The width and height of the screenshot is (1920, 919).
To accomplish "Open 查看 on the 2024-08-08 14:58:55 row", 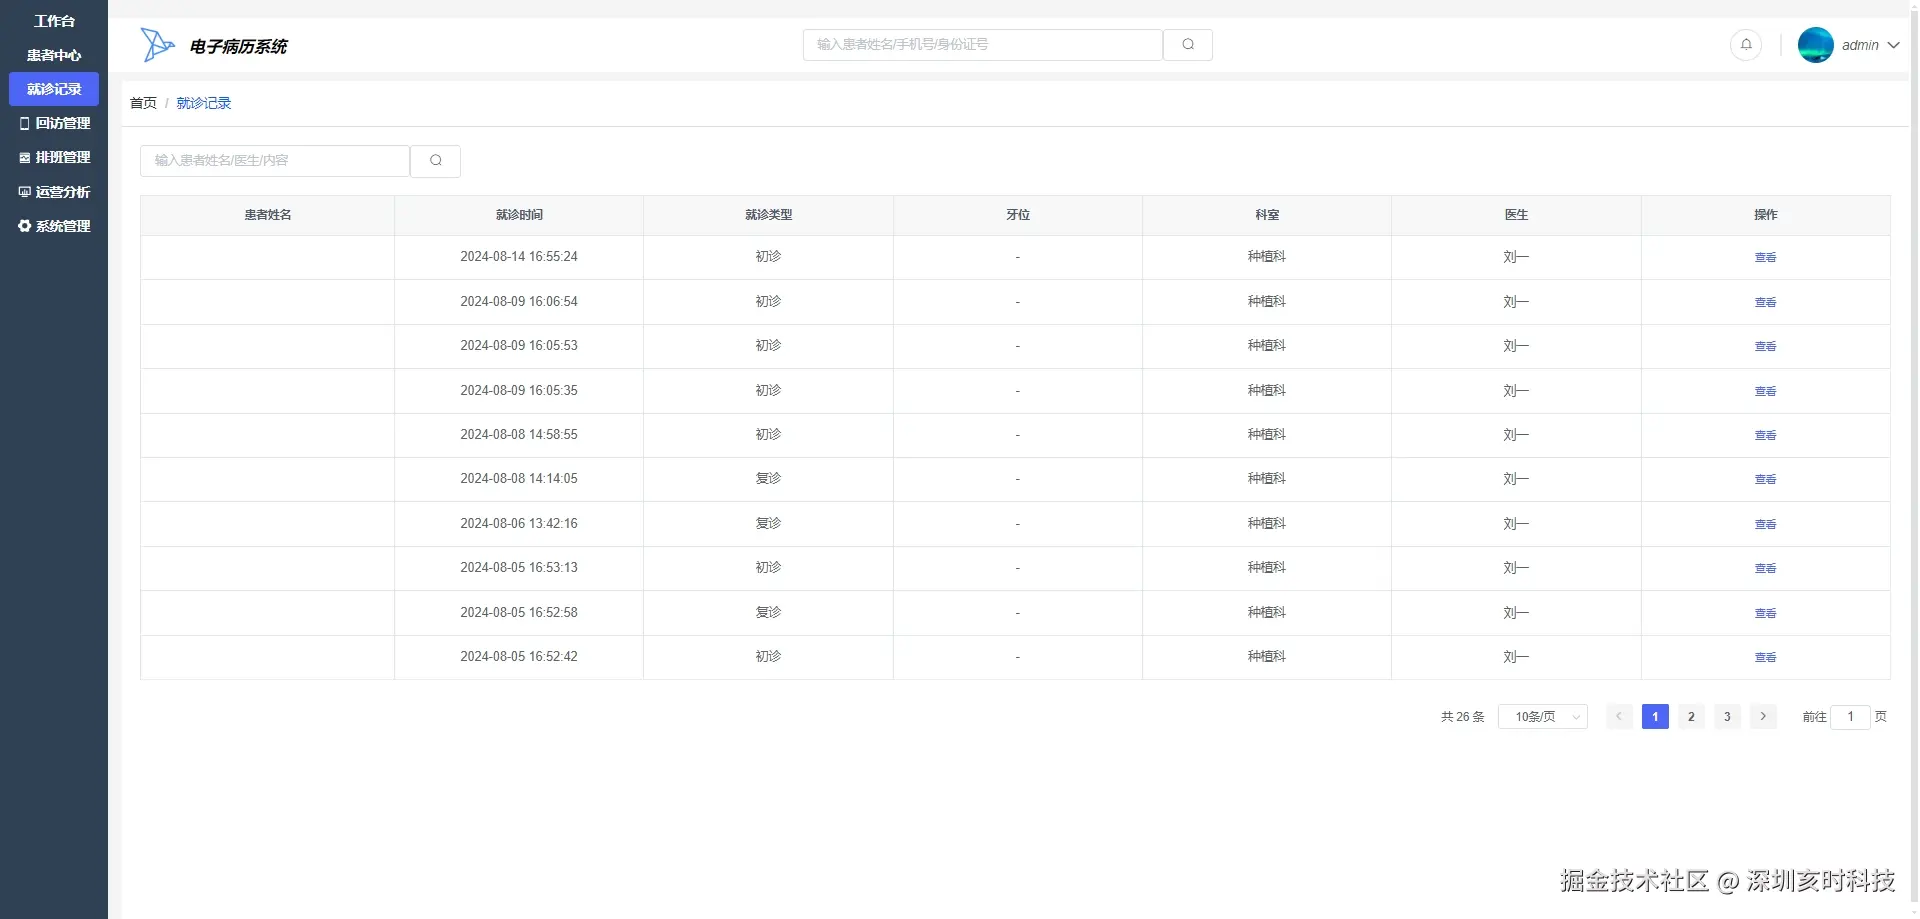I will pyautogui.click(x=1766, y=435).
